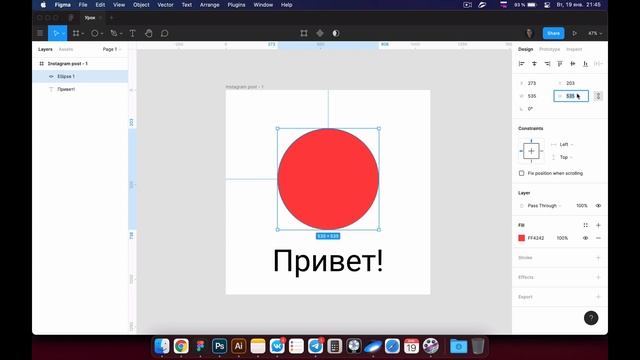Select the Frame tool
640x360 pixels.
coord(76,33)
